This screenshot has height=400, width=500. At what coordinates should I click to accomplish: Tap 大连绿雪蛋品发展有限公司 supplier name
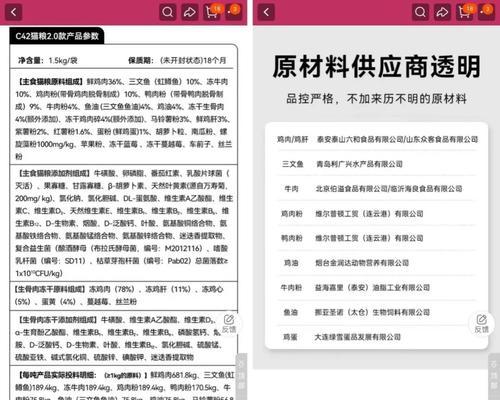358,337
